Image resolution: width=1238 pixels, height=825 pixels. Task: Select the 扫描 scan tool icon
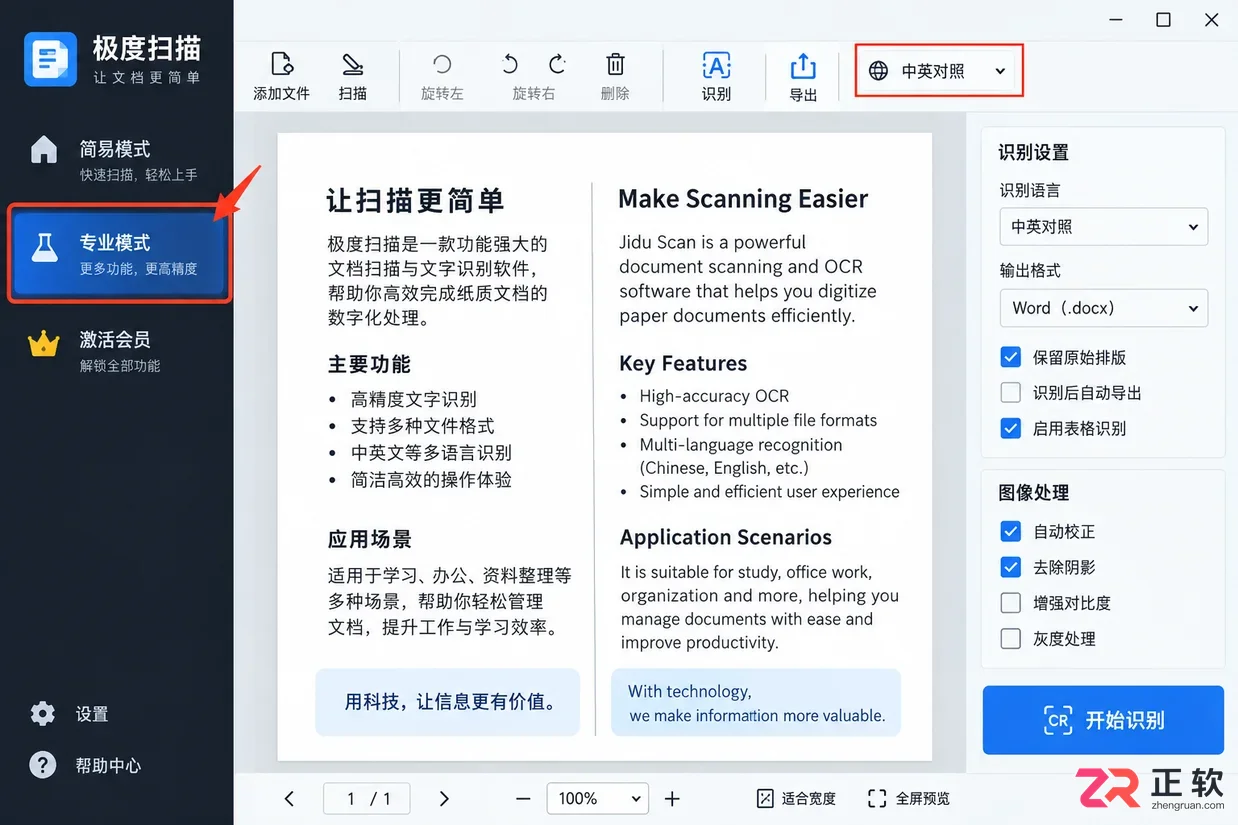(x=352, y=65)
